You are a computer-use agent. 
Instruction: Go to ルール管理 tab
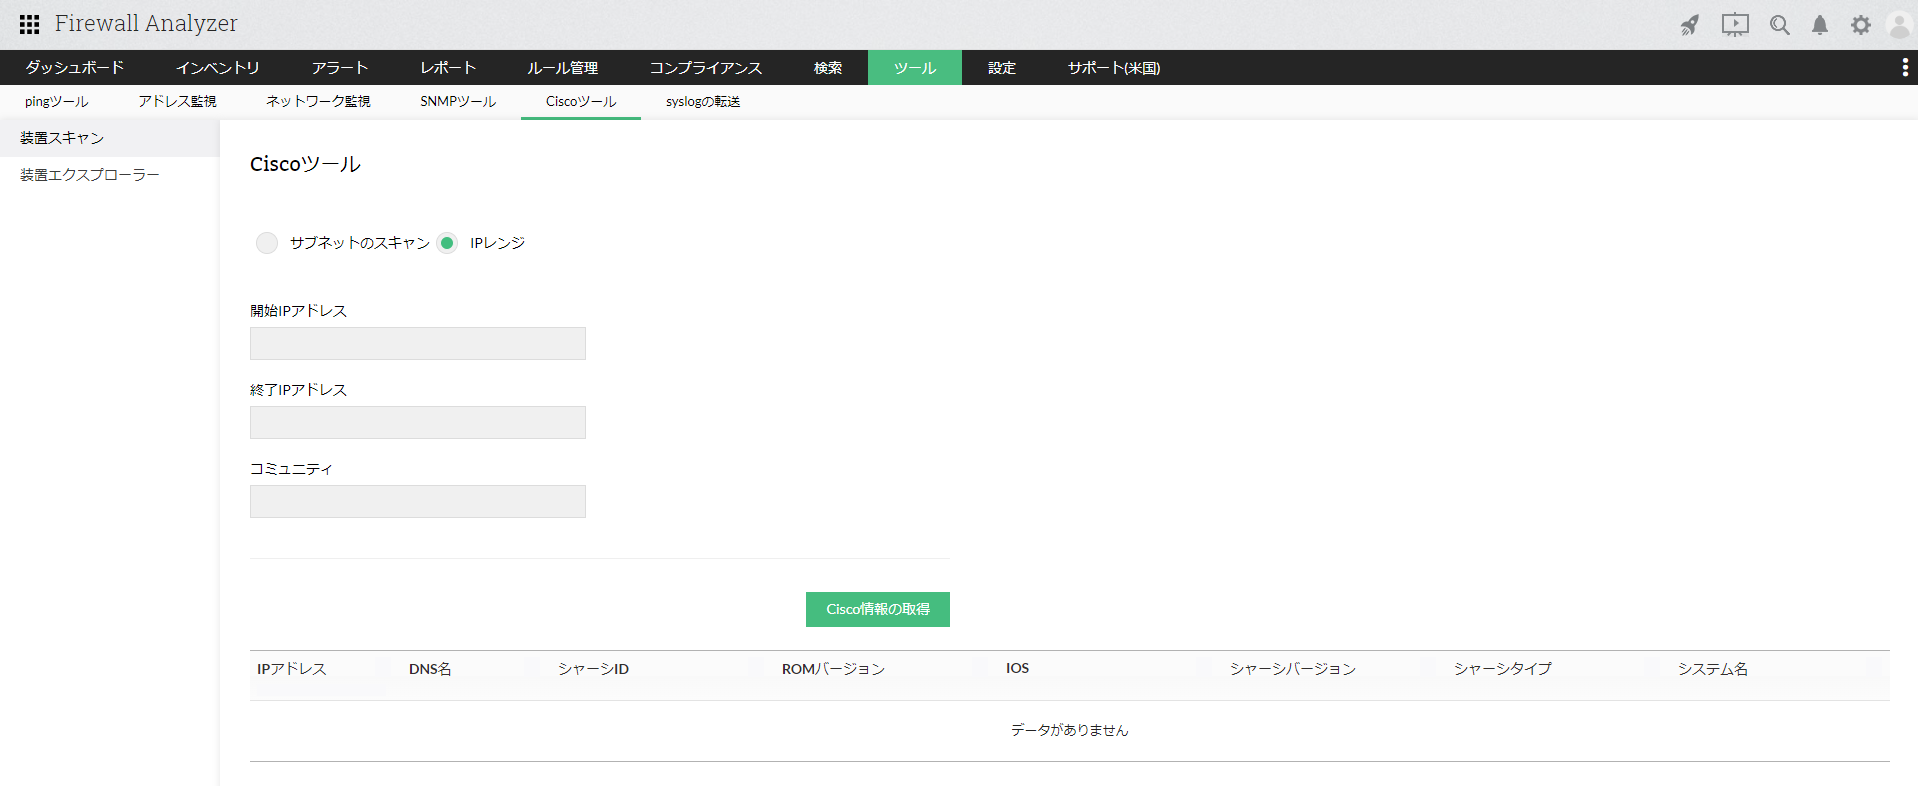coord(563,68)
